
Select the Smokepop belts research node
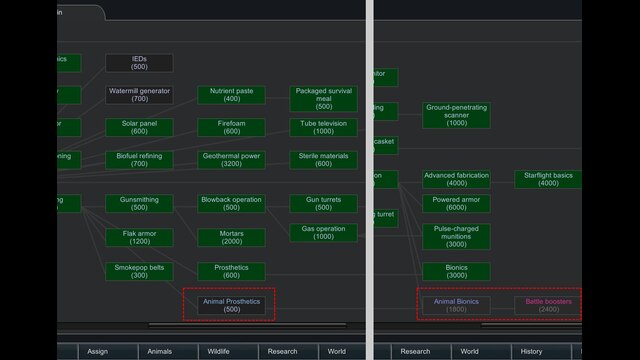tap(139, 271)
